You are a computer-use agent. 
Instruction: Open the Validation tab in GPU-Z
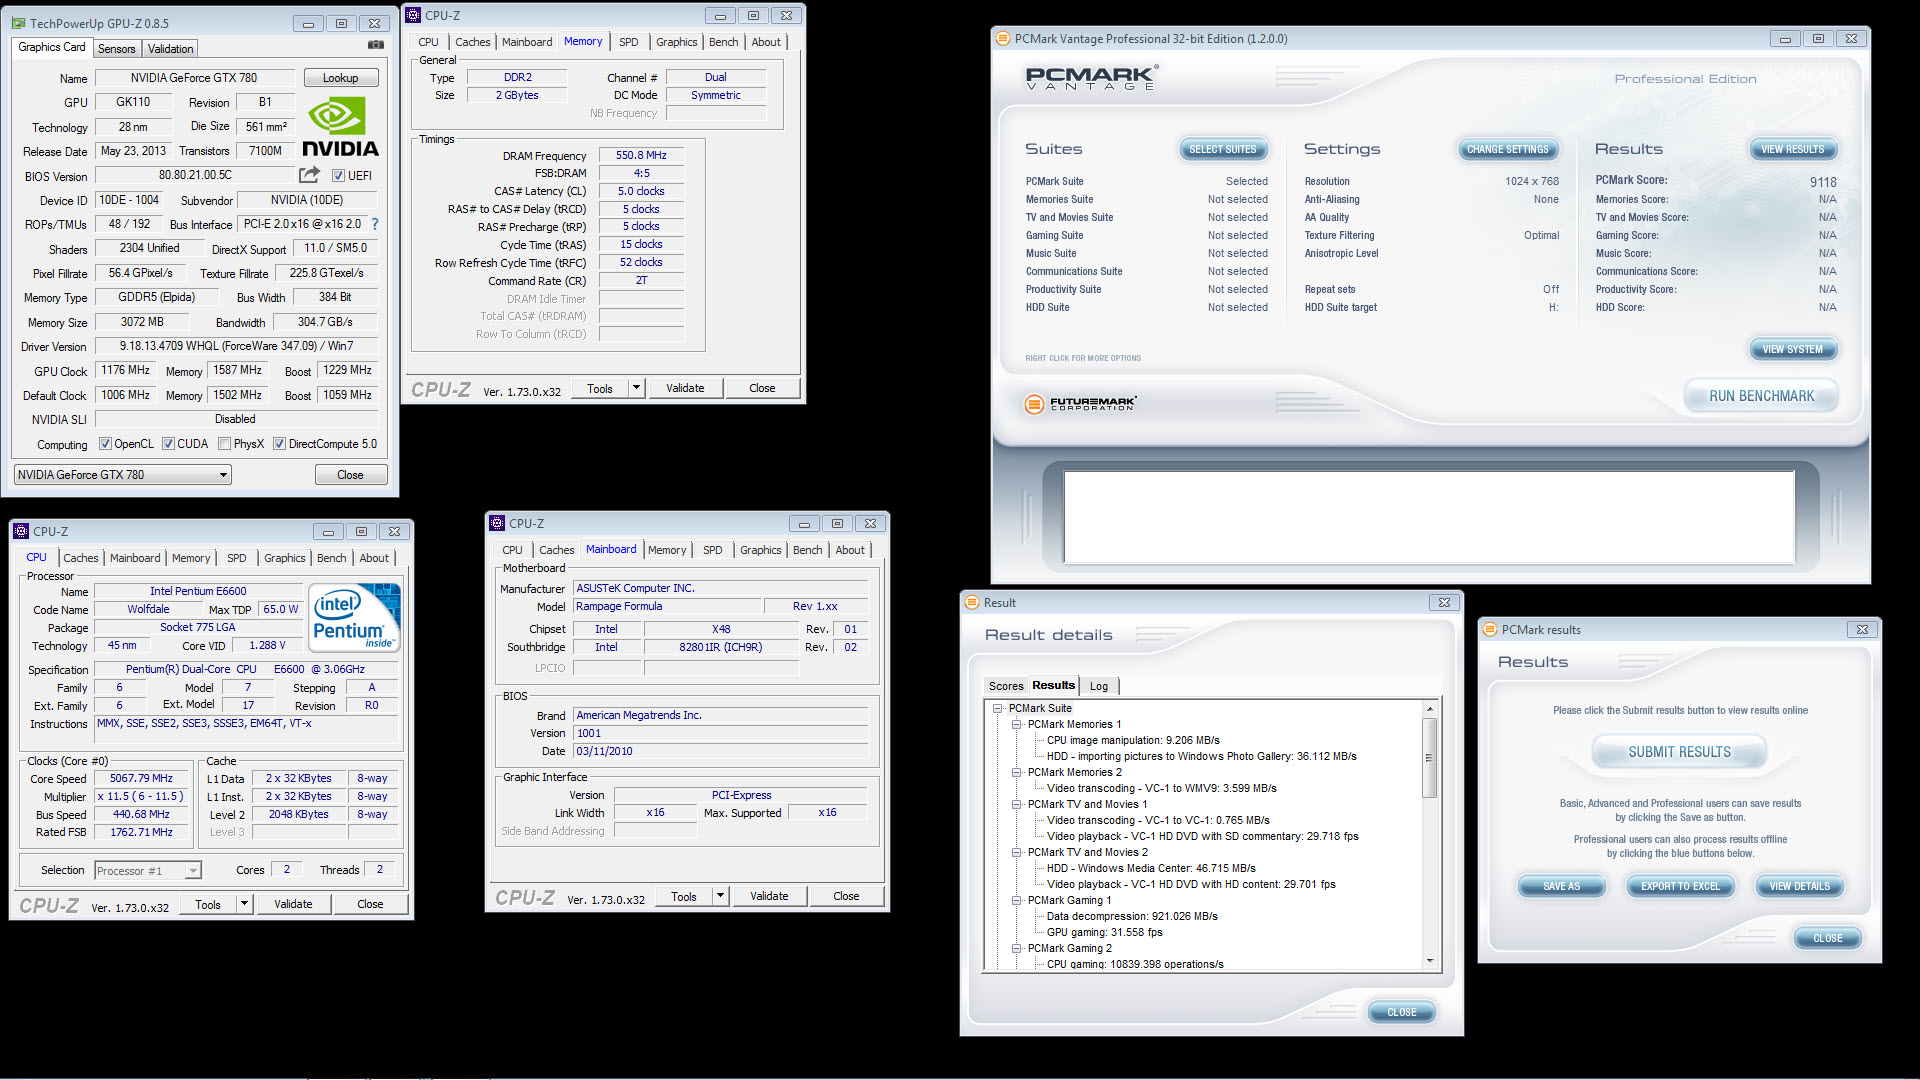point(170,49)
